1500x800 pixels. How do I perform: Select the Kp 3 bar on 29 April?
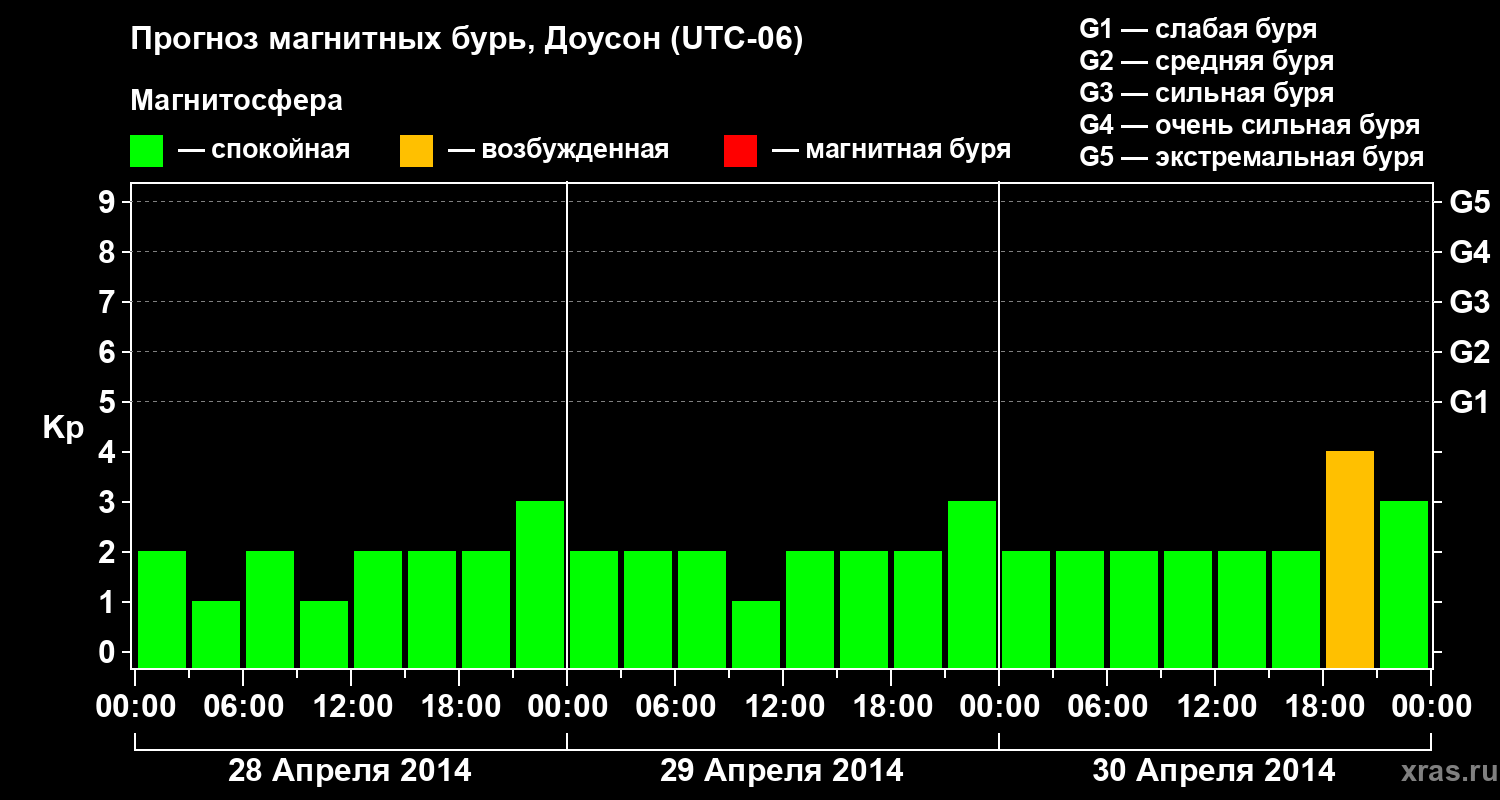(972, 584)
